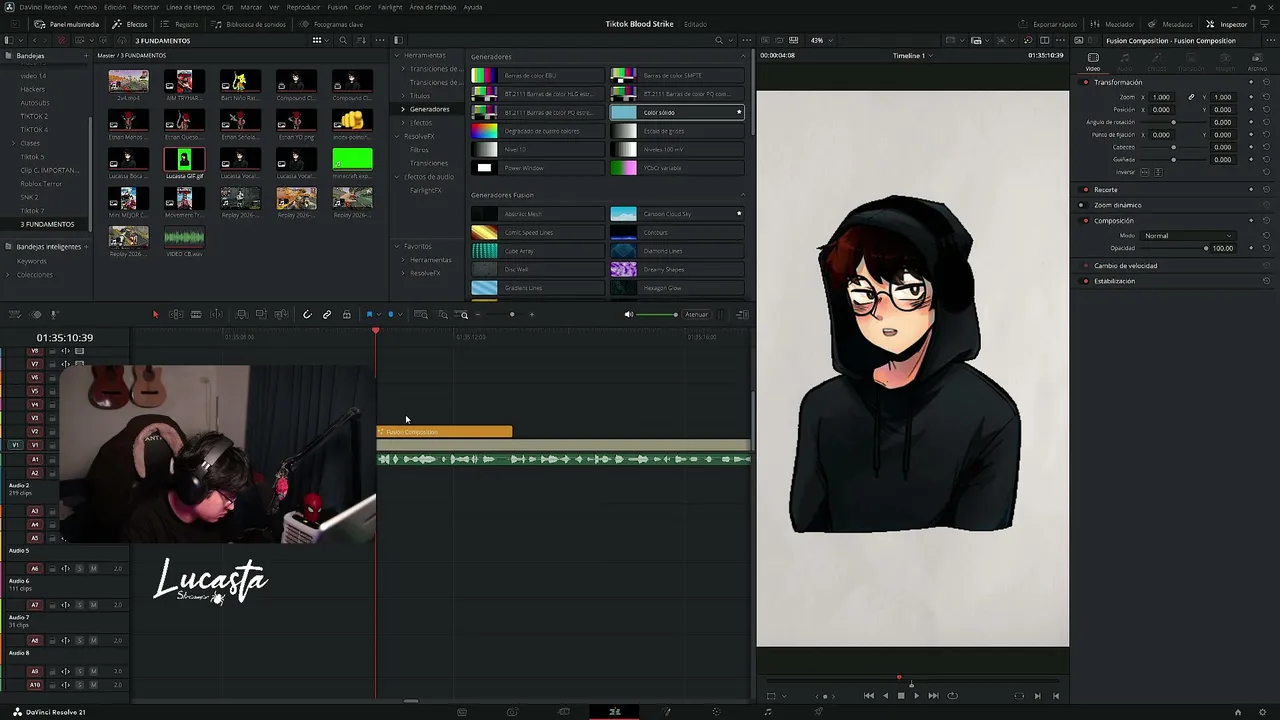Viewport: 1280px width, 720px height.
Task: Expand the Títulos category
Action: 403,96
